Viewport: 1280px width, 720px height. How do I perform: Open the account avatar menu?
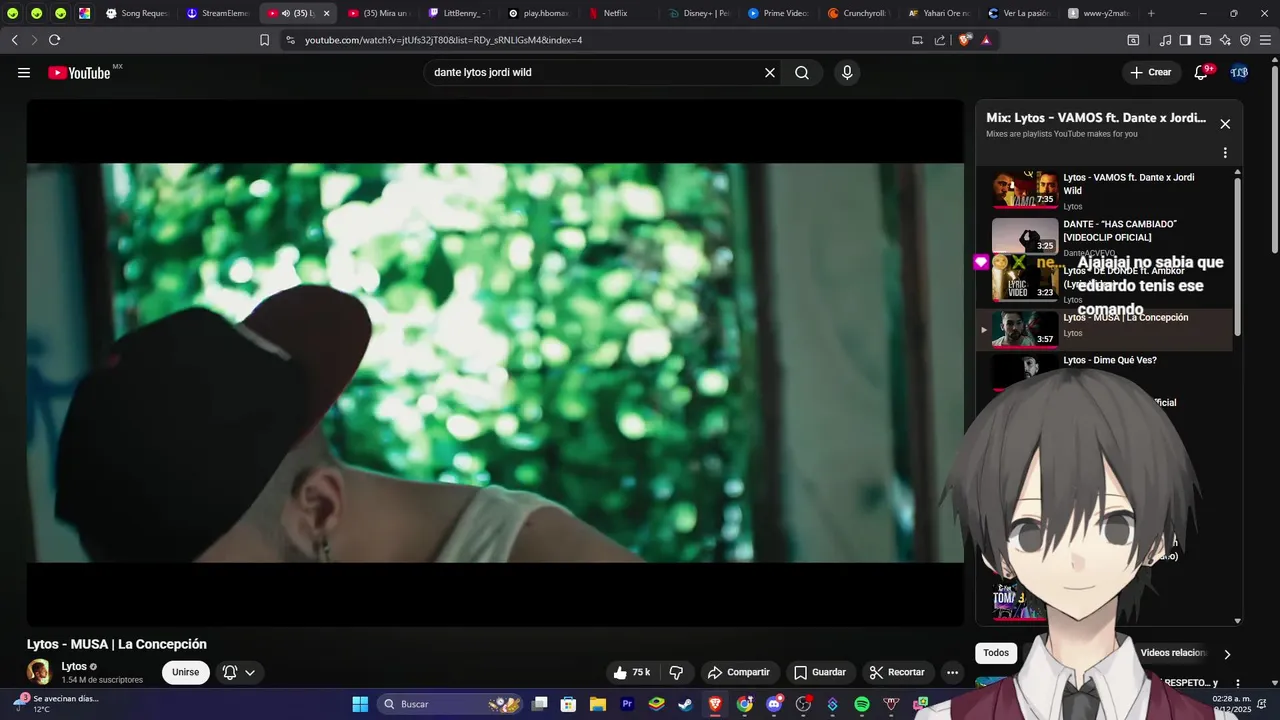point(1239,72)
